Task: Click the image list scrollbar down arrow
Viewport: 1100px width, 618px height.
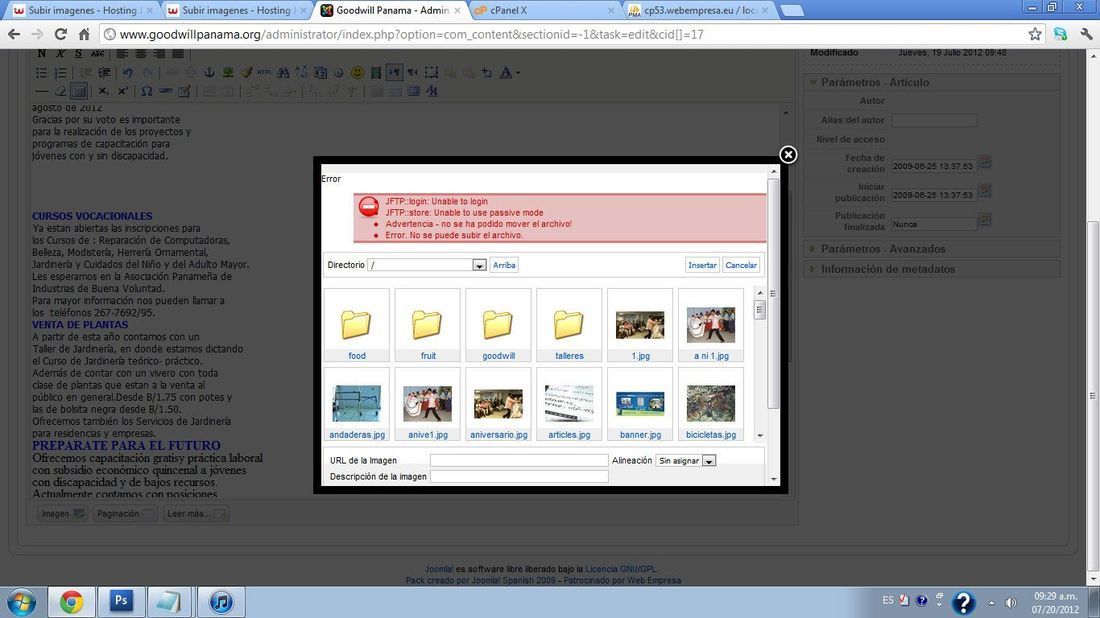Action: [x=760, y=436]
